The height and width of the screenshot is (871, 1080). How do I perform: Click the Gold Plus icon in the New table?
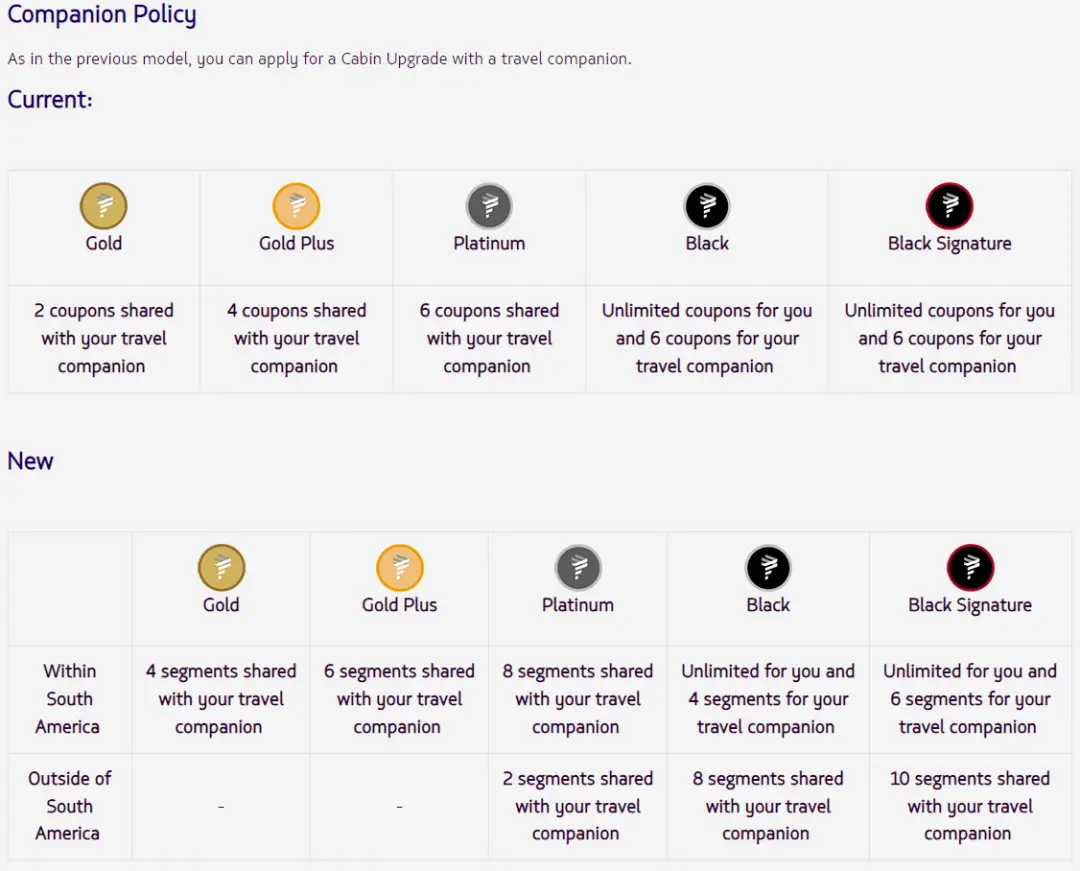tap(400, 568)
